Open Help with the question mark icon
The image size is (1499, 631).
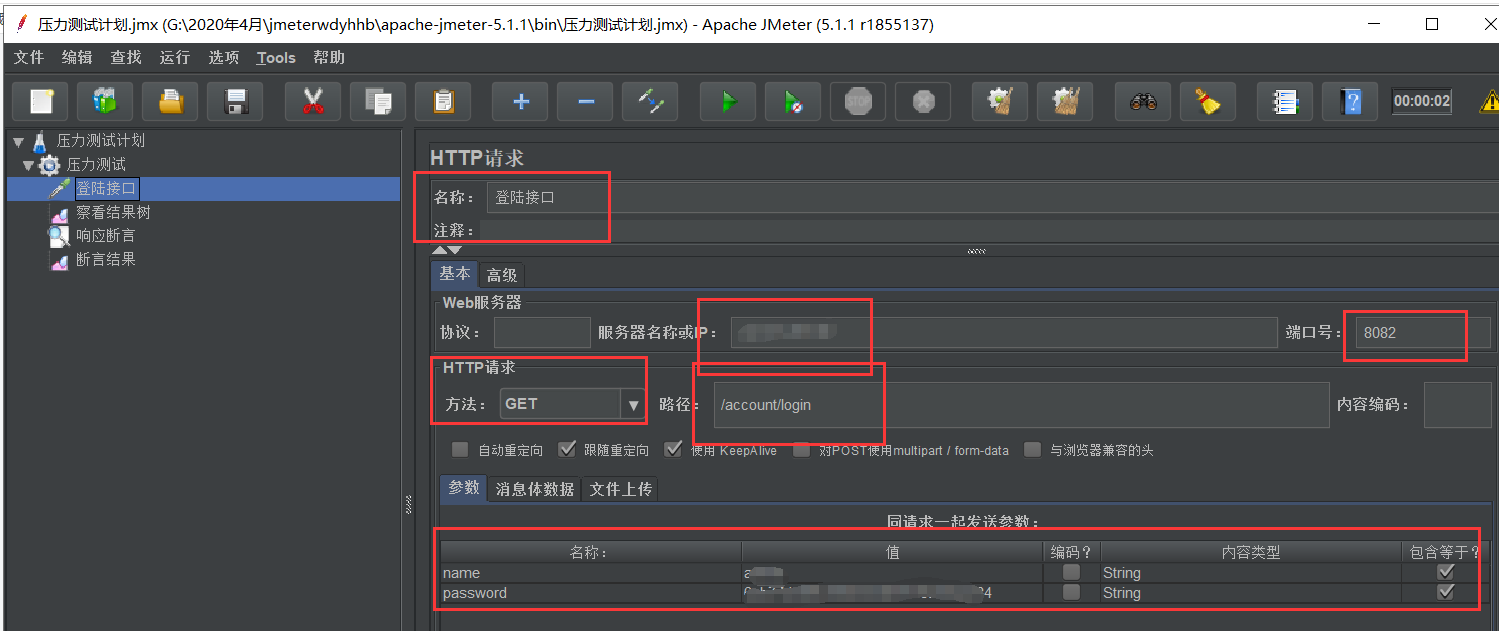click(1351, 101)
